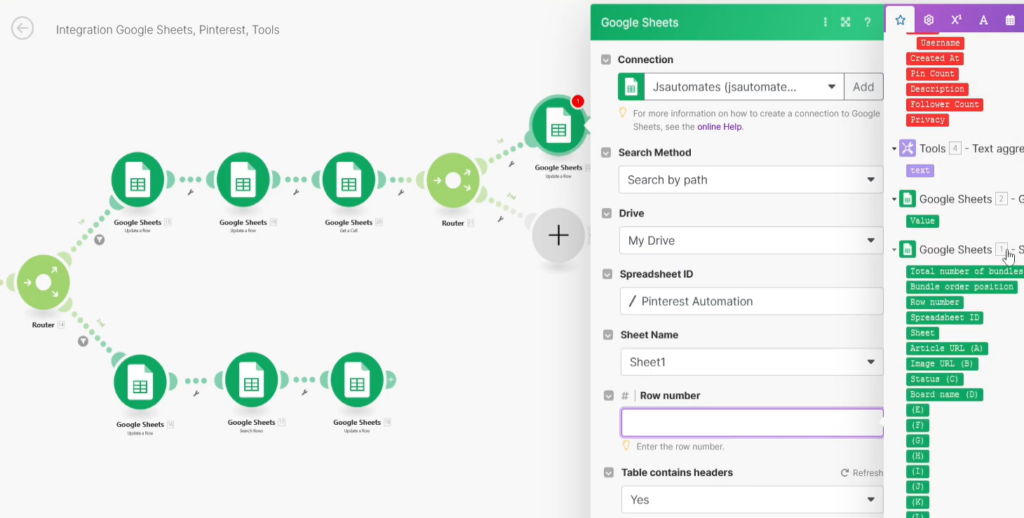The image size is (1024, 518).
Task: Collapse the Tools 4 Text aggregator group
Action: (894, 149)
